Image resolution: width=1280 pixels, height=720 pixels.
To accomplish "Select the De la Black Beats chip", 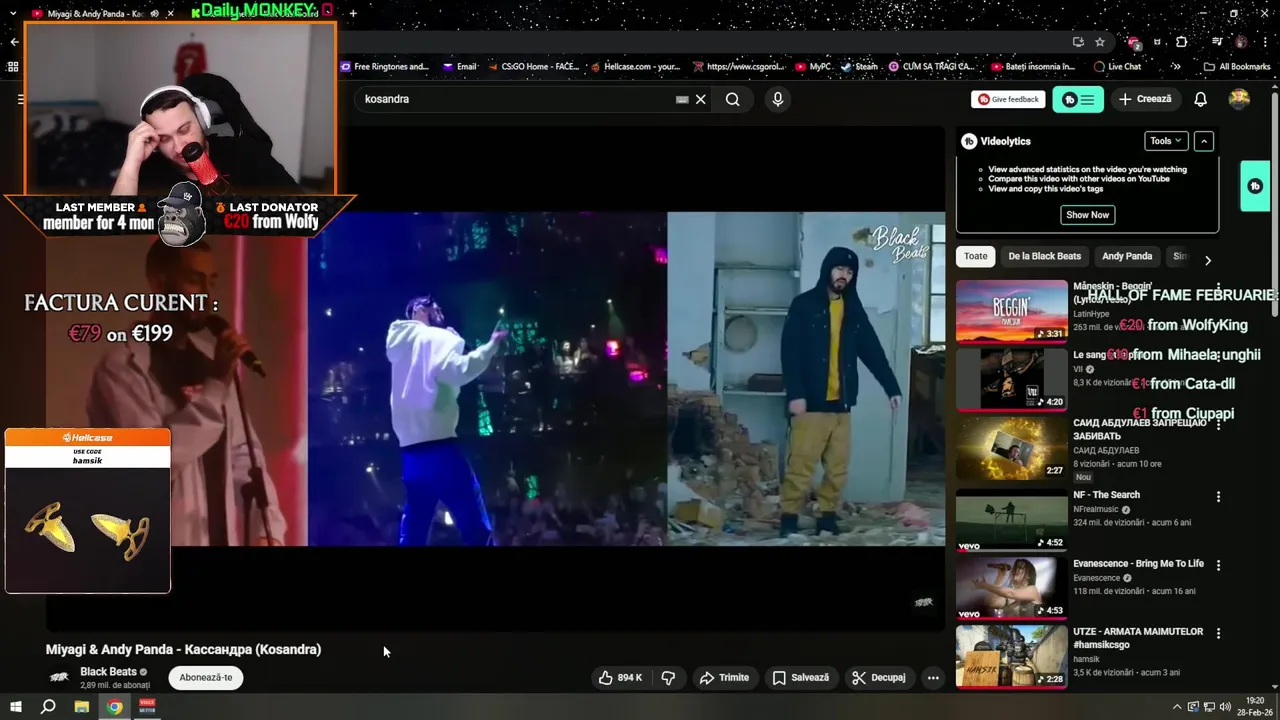I will tap(1044, 256).
